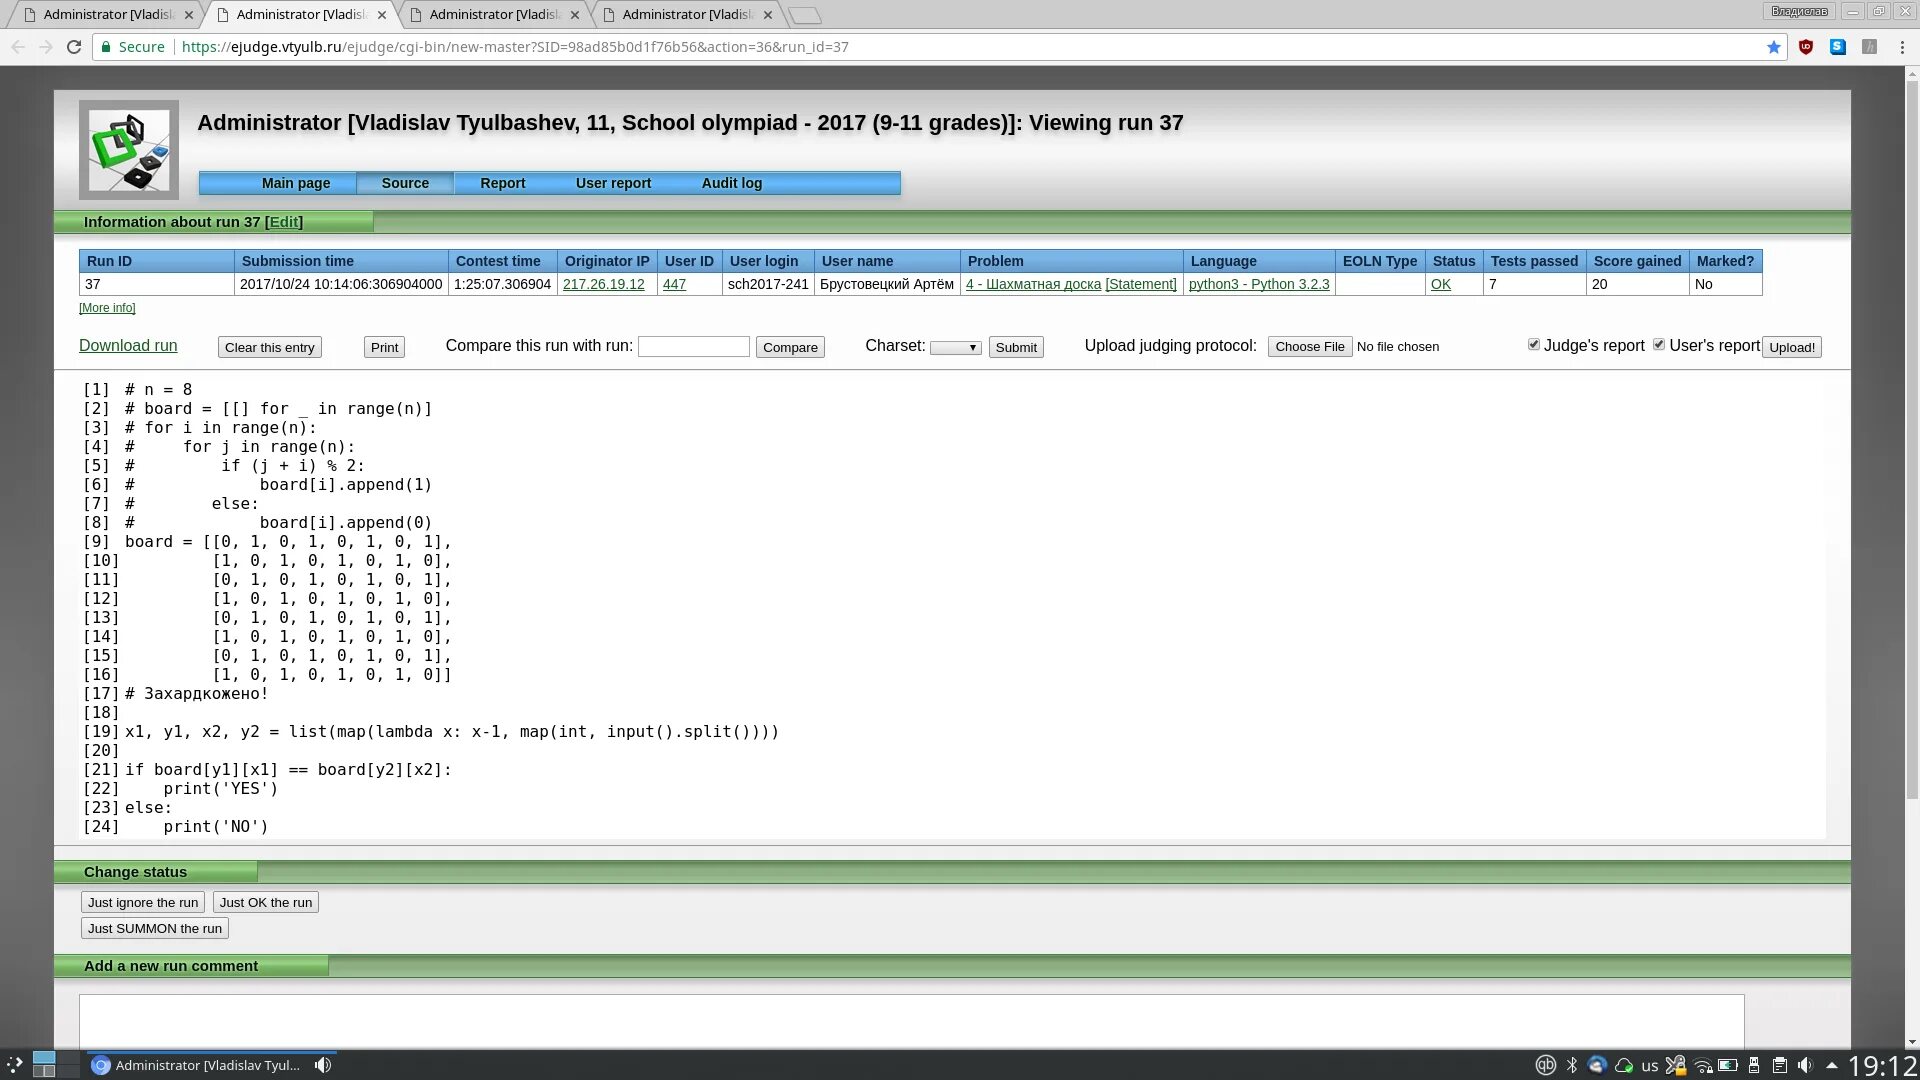Reload the page with the refresh icon
This screenshot has width=1920, height=1080.
(74, 47)
